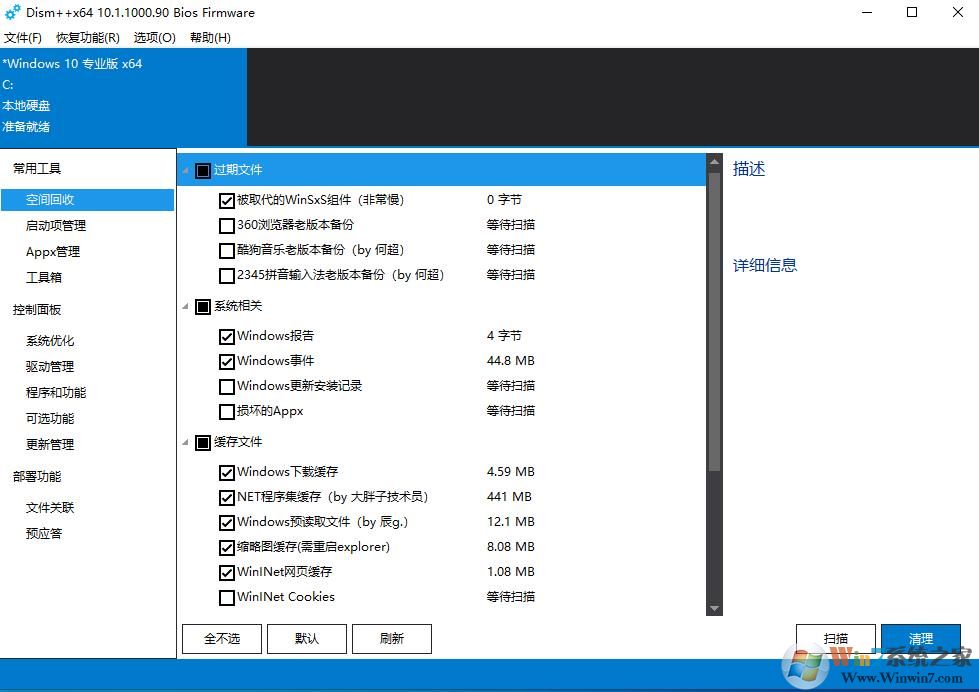Click the 描述 heading

tap(749, 169)
